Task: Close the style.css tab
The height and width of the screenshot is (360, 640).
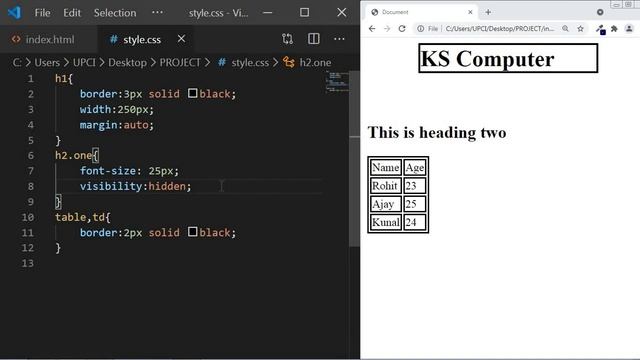Action: [x=181, y=39]
